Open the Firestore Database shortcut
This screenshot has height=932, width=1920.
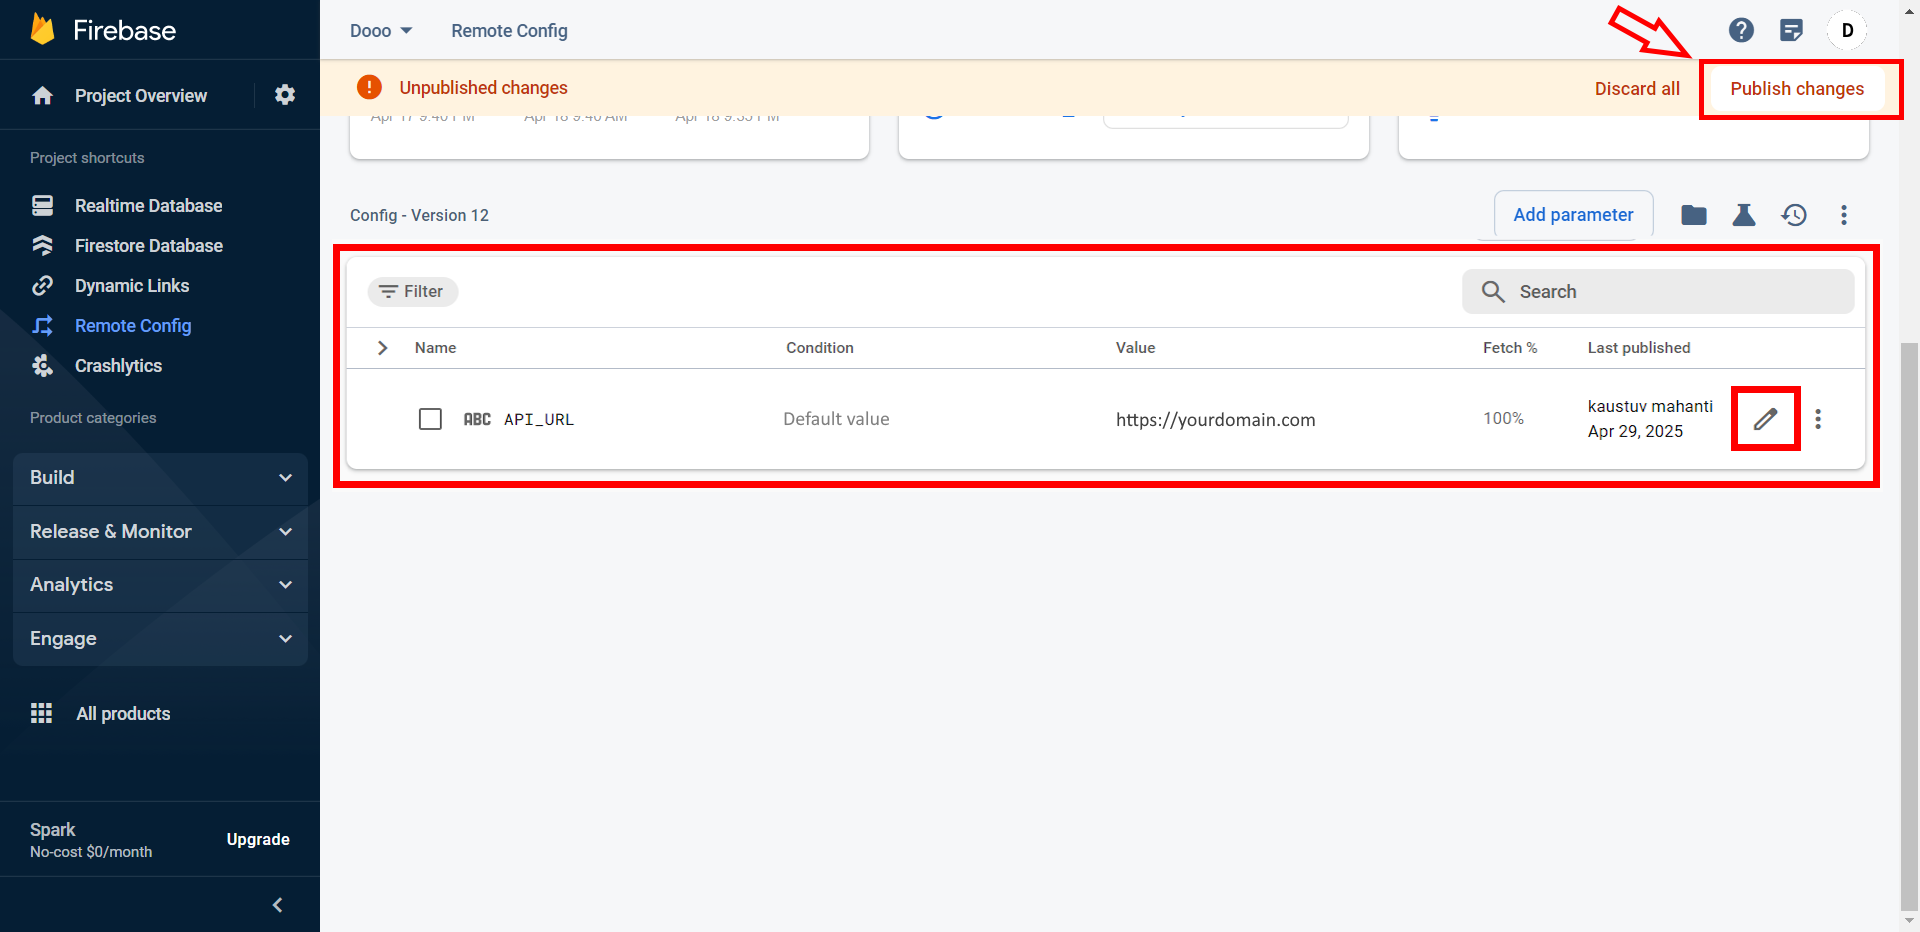[x=148, y=246]
